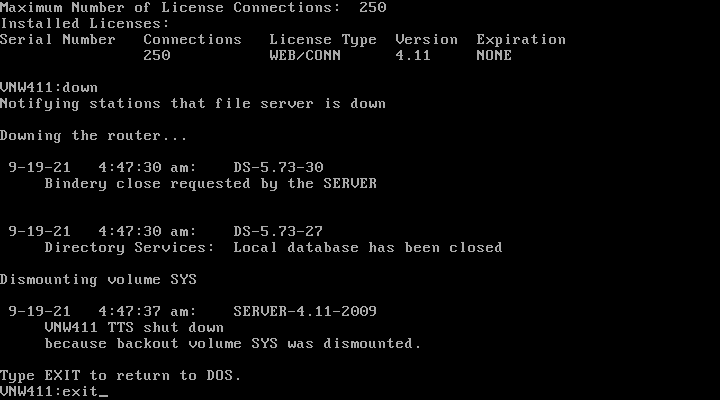Select the 'Version' column header

[x=426, y=39]
